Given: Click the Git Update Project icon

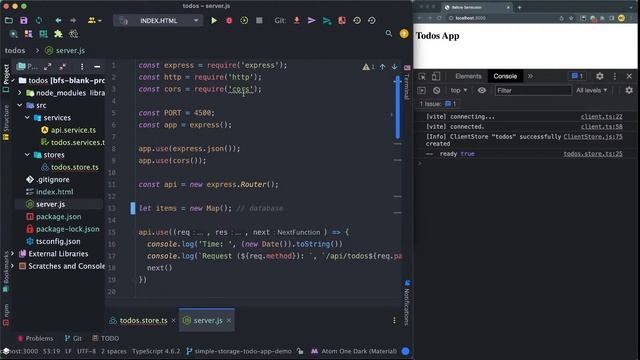Looking at the screenshot, I should pyautogui.click(x=297, y=20).
